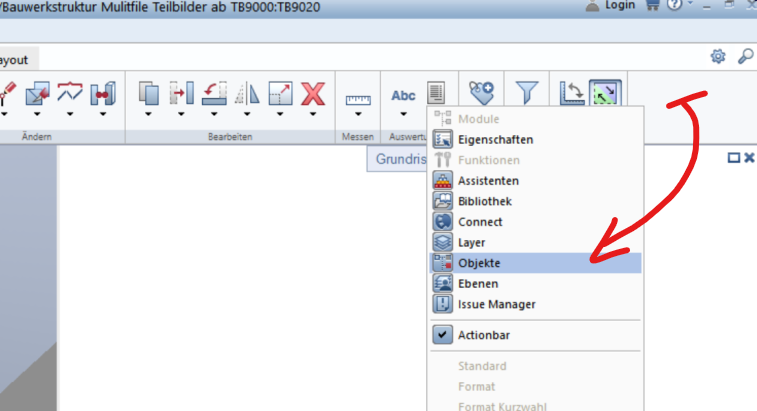
Task: Open Issue Manager from the menu
Action: tap(497, 304)
